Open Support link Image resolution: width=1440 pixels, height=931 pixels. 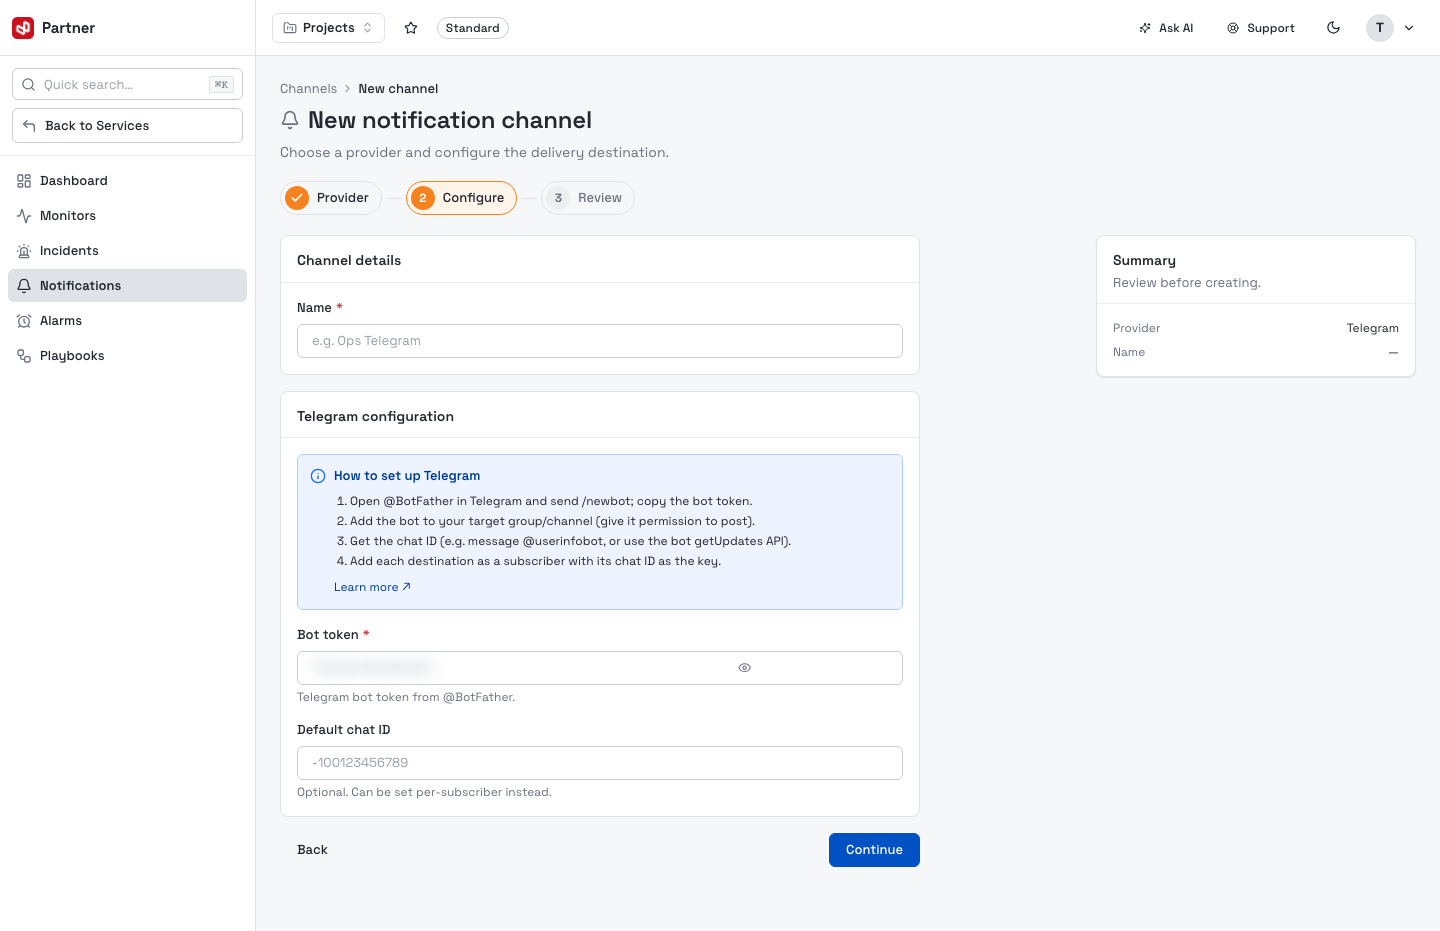point(1261,28)
